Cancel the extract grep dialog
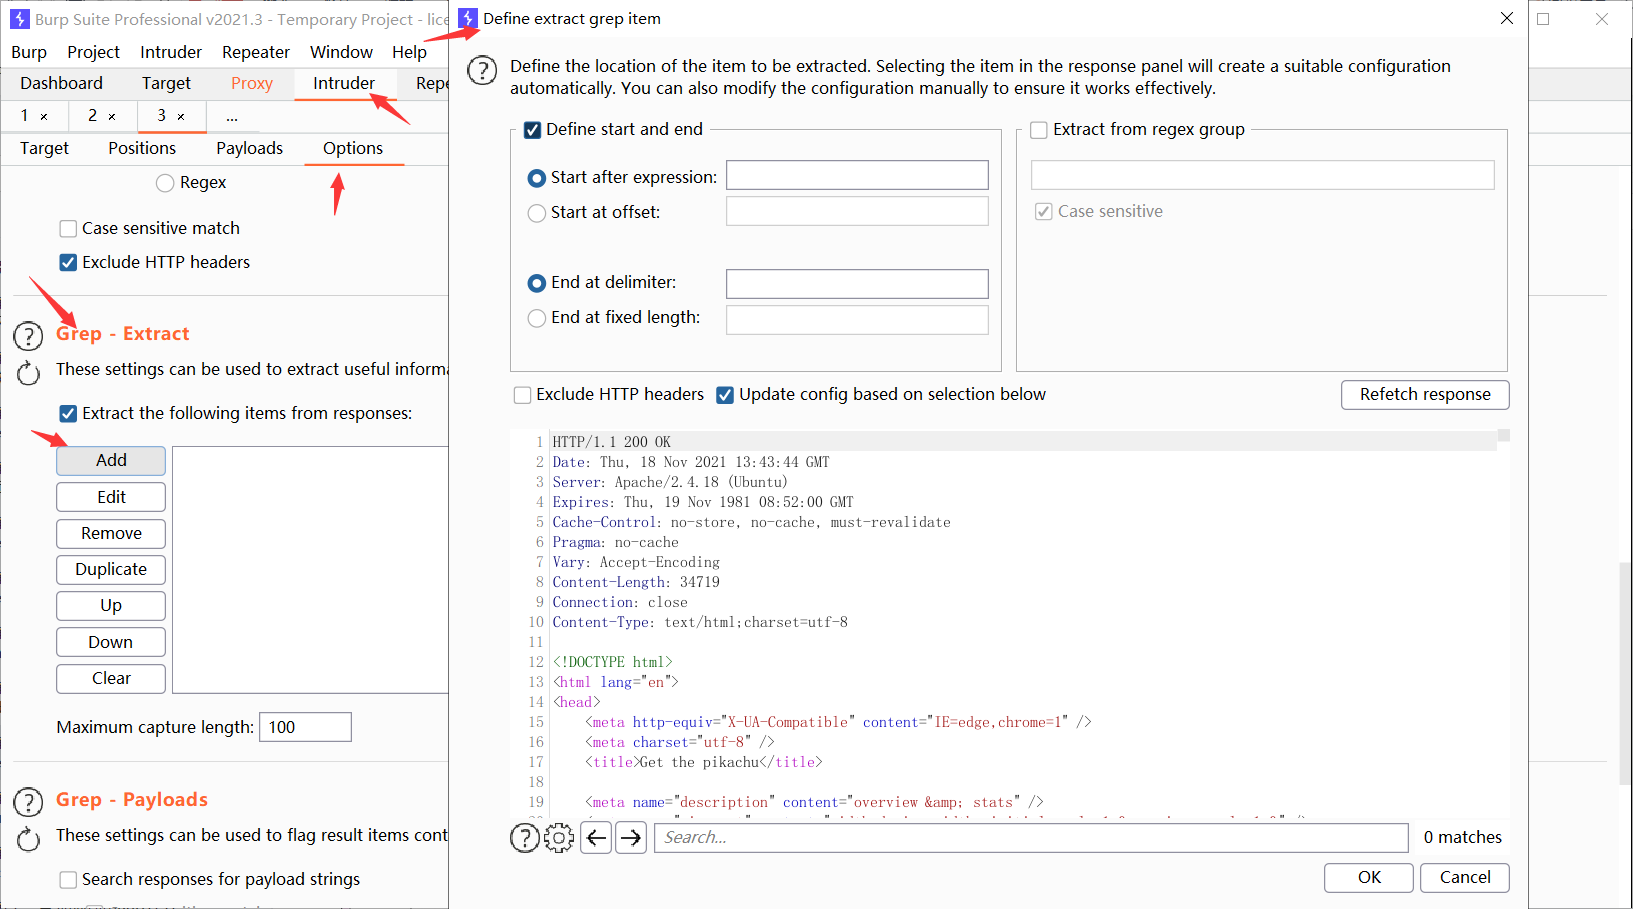This screenshot has height=909, width=1633. pos(1465,877)
